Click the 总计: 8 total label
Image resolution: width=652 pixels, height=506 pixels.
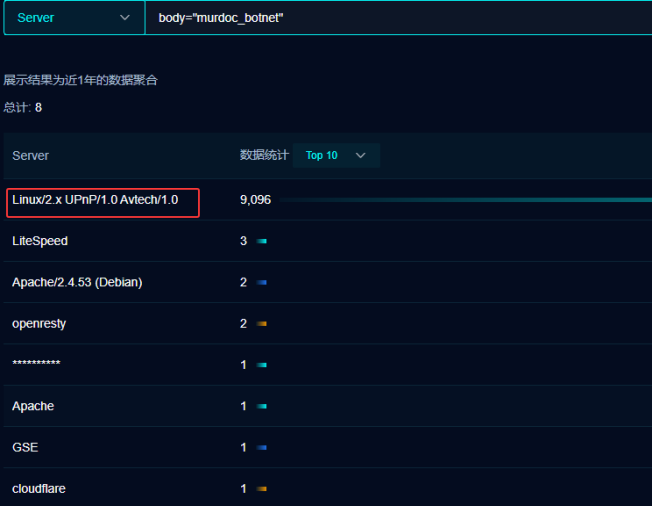point(22,107)
